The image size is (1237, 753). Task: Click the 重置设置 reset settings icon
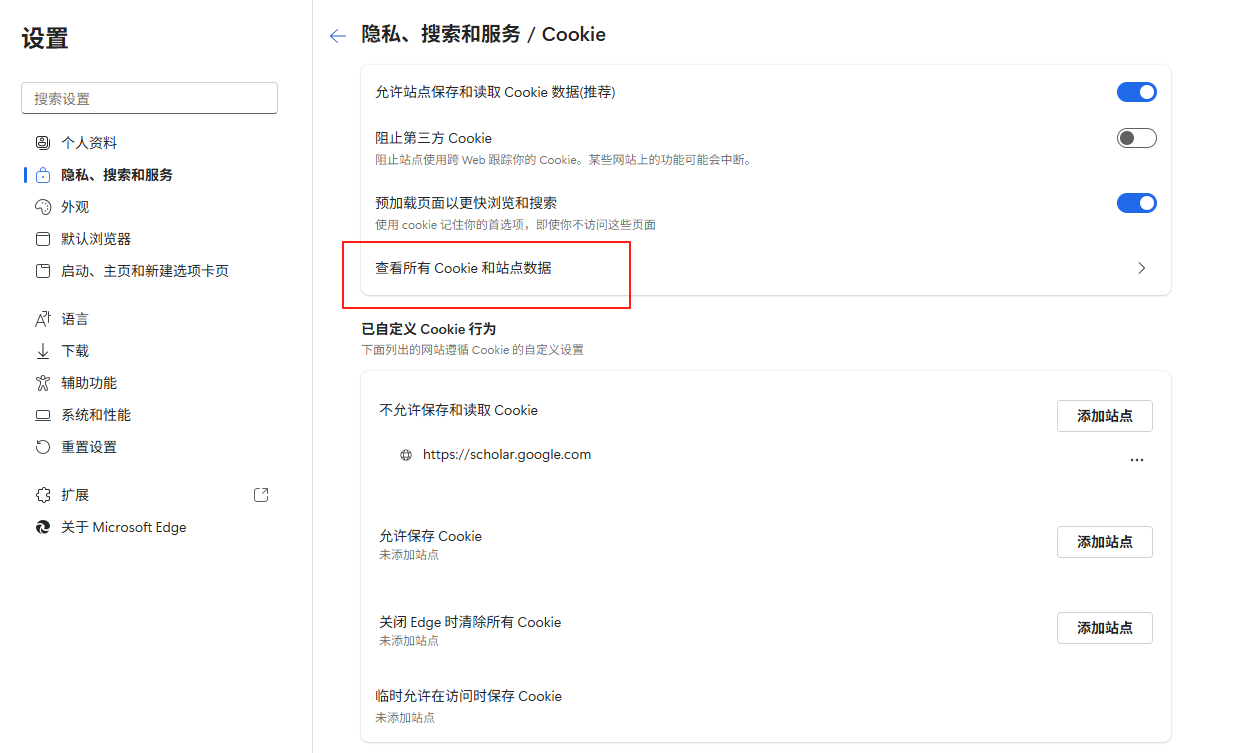click(42, 446)
